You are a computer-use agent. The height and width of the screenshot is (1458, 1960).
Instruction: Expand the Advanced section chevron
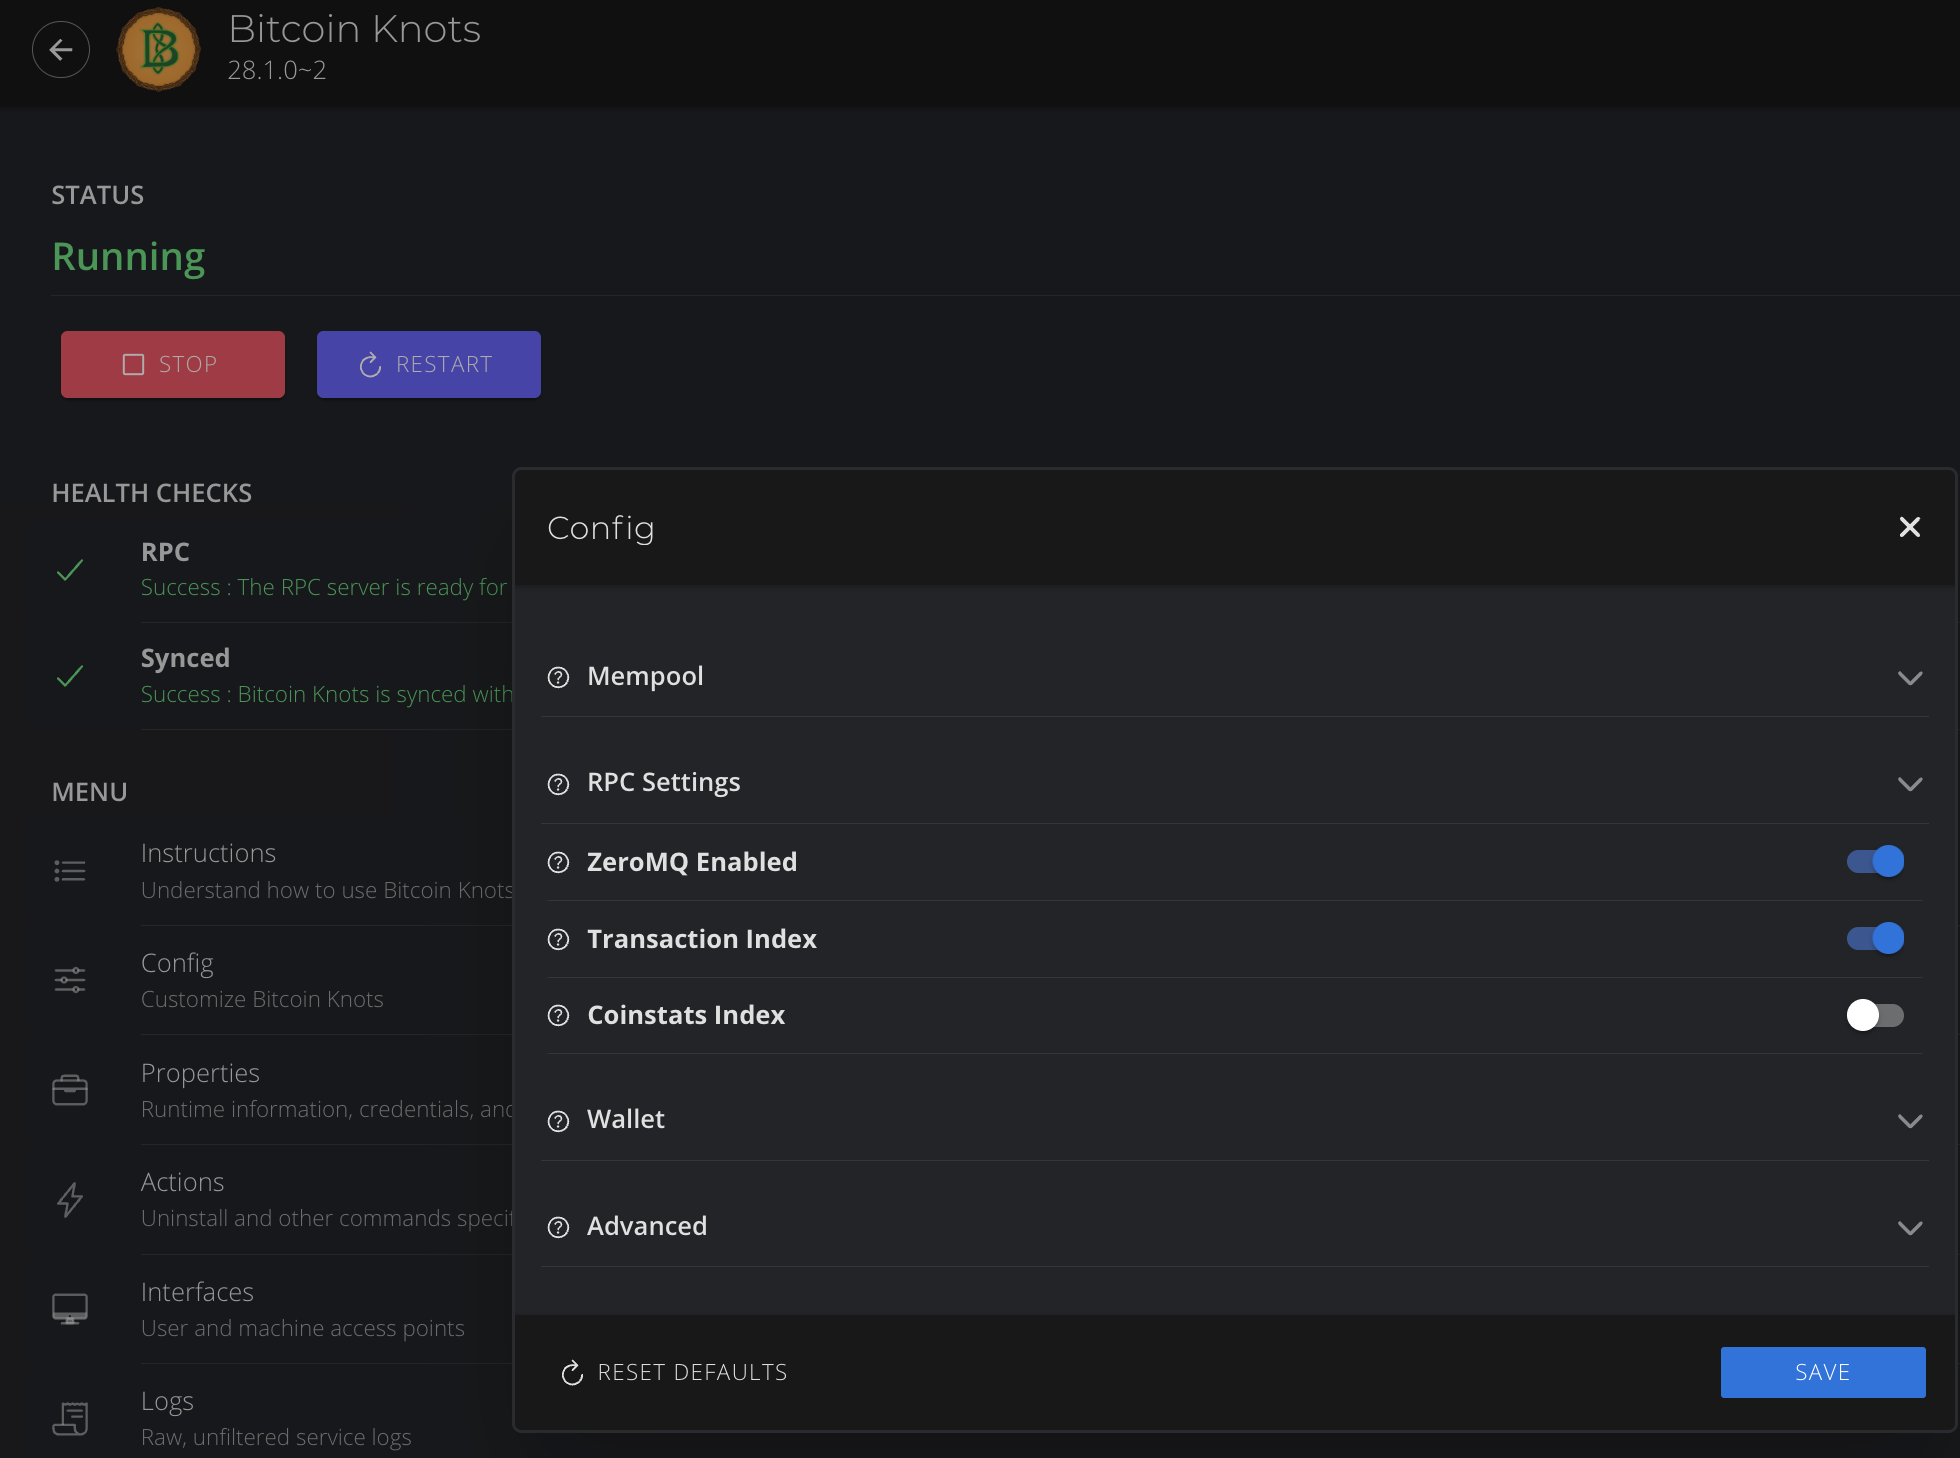point(1910,1227)
